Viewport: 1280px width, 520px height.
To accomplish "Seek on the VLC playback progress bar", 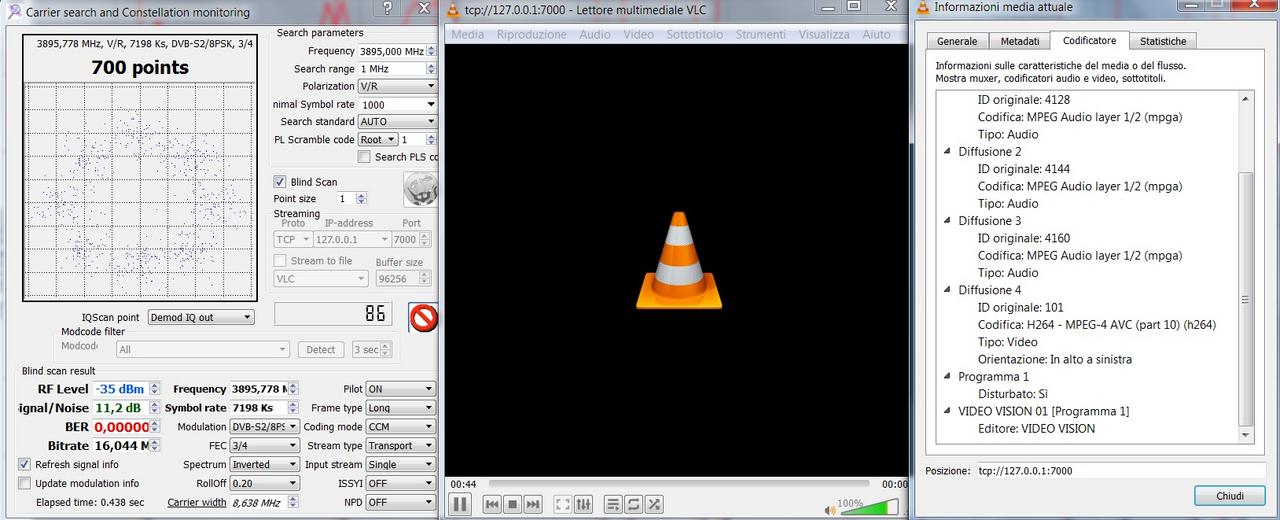I will pyautogui.click(x=680, y=484).
